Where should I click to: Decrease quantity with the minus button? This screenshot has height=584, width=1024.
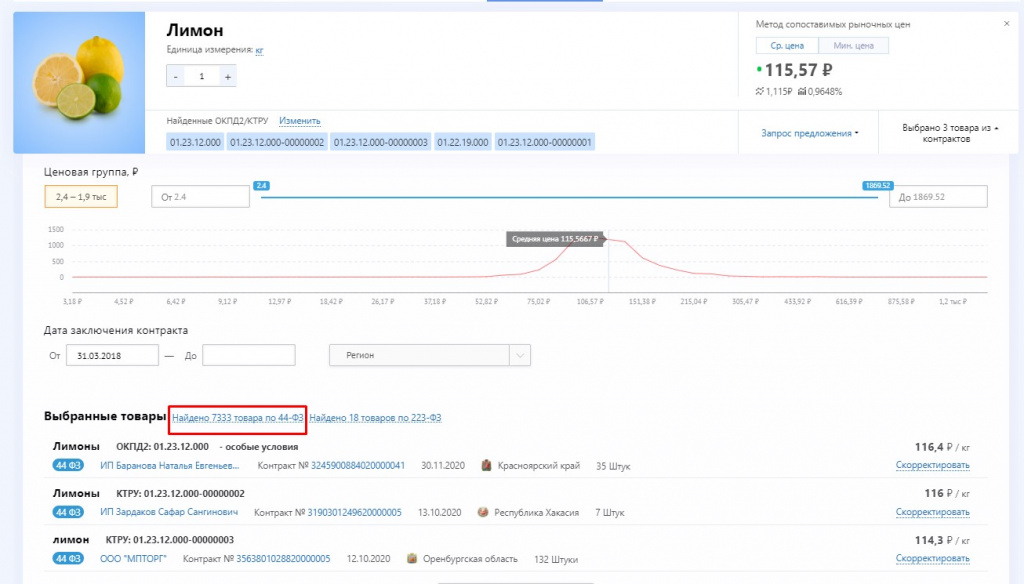[175, 76]
